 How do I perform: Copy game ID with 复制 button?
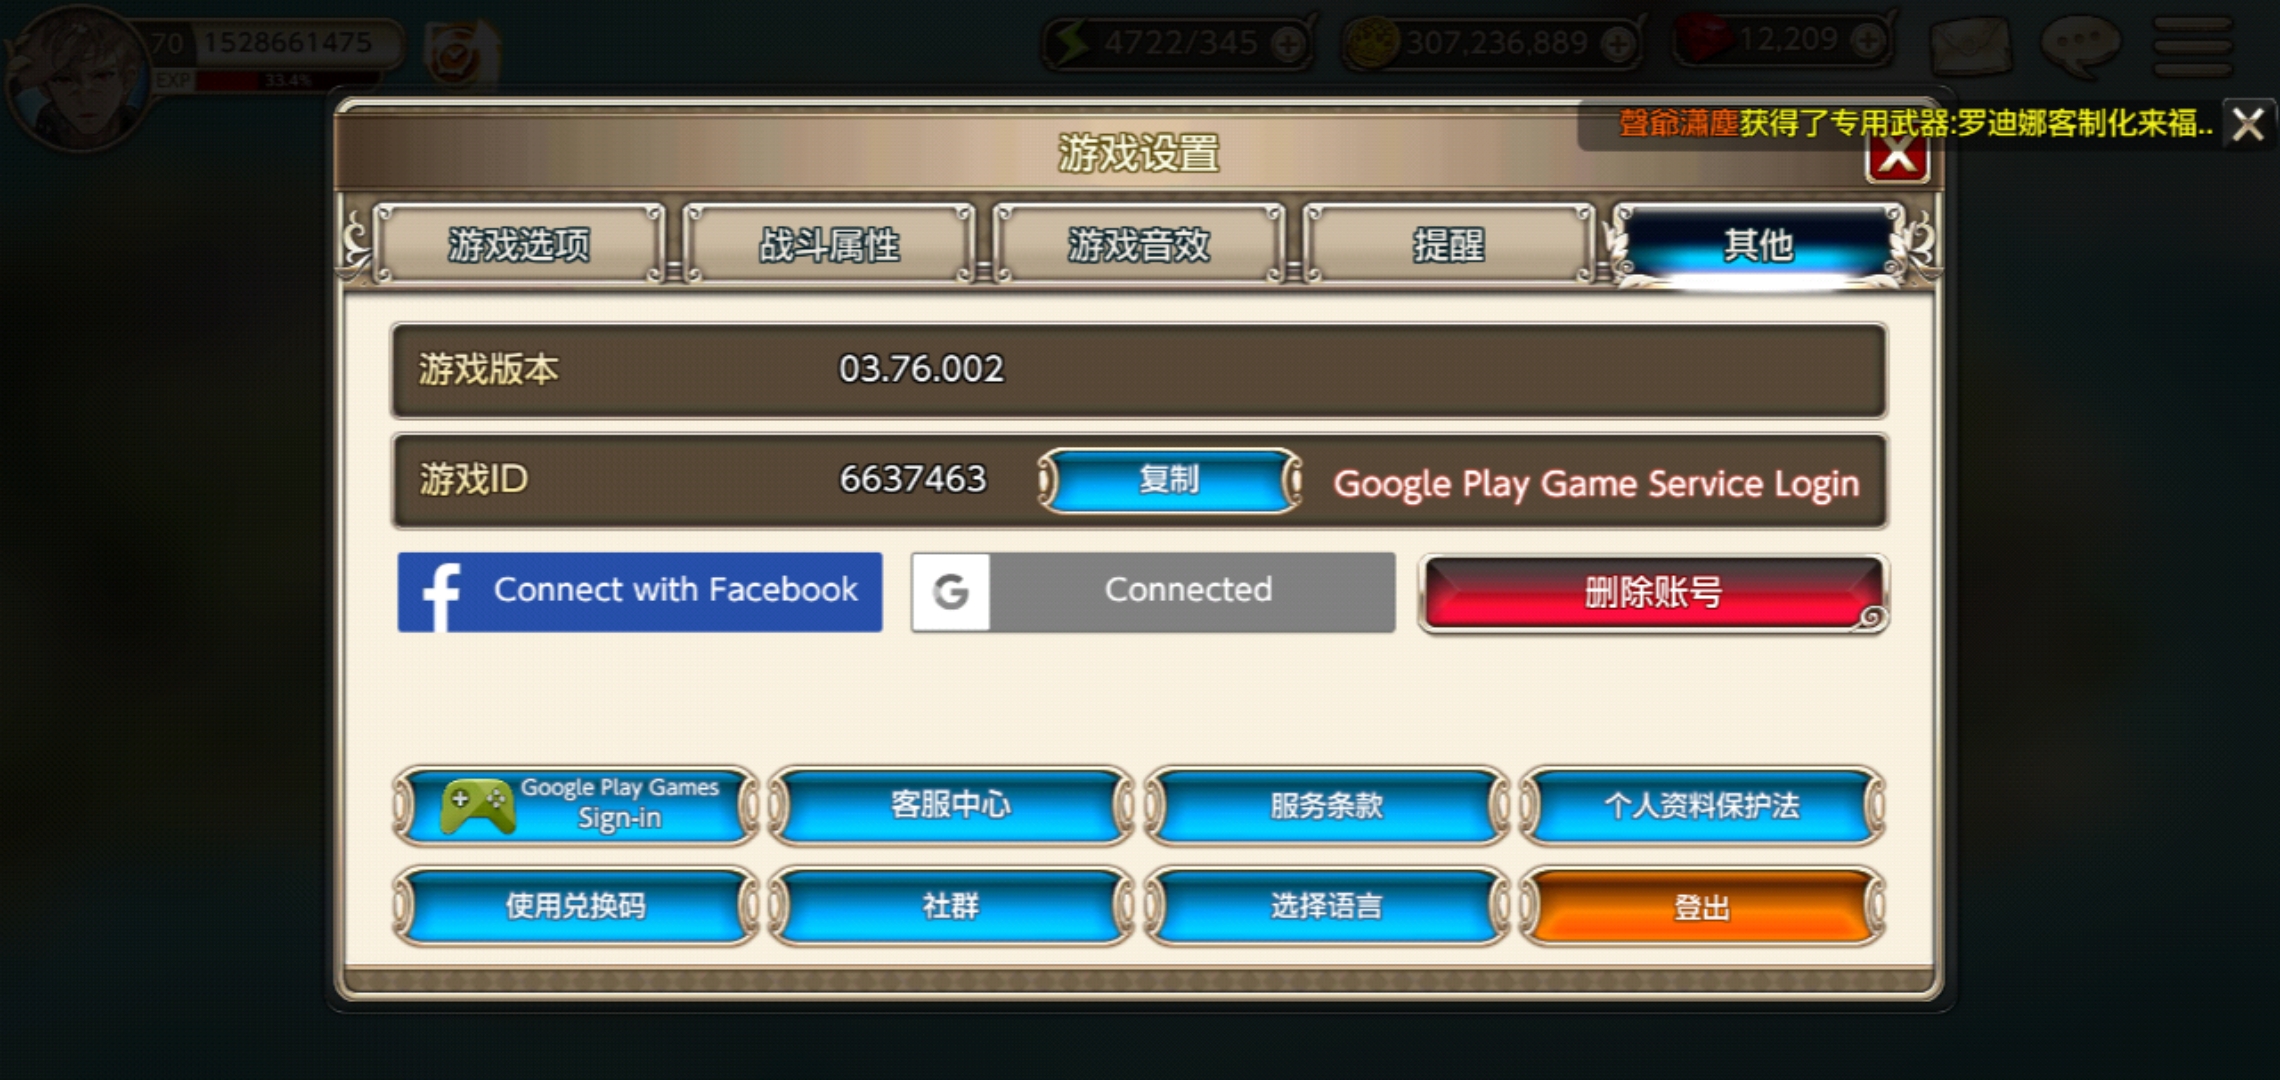pyautogui.click(x=1169, y=480)
